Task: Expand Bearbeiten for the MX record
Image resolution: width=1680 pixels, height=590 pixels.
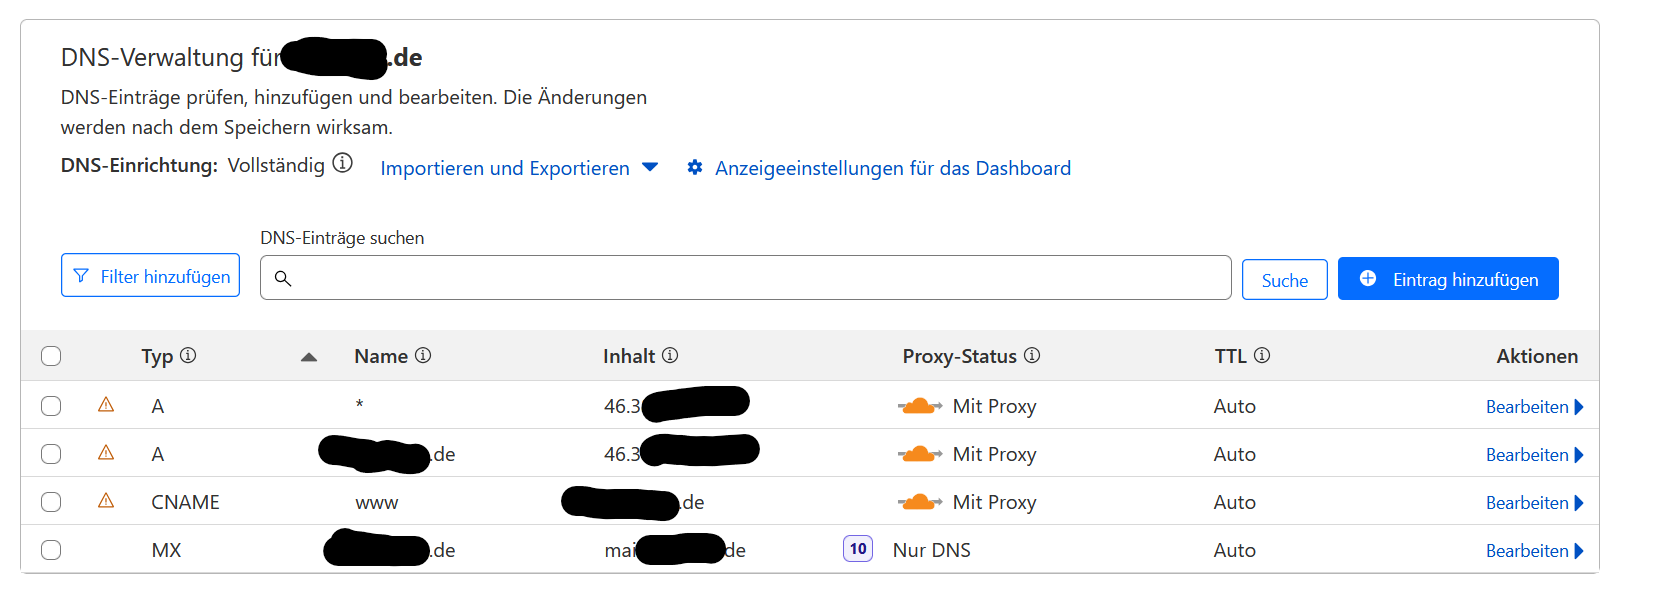Action: click(x=1534, y=551)
